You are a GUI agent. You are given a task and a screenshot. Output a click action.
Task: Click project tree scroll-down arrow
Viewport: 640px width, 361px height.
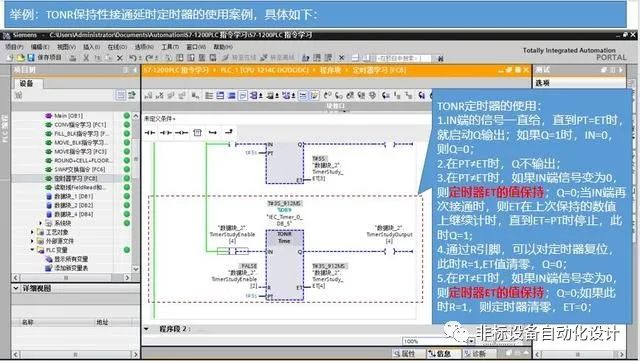tap(136, 268)
